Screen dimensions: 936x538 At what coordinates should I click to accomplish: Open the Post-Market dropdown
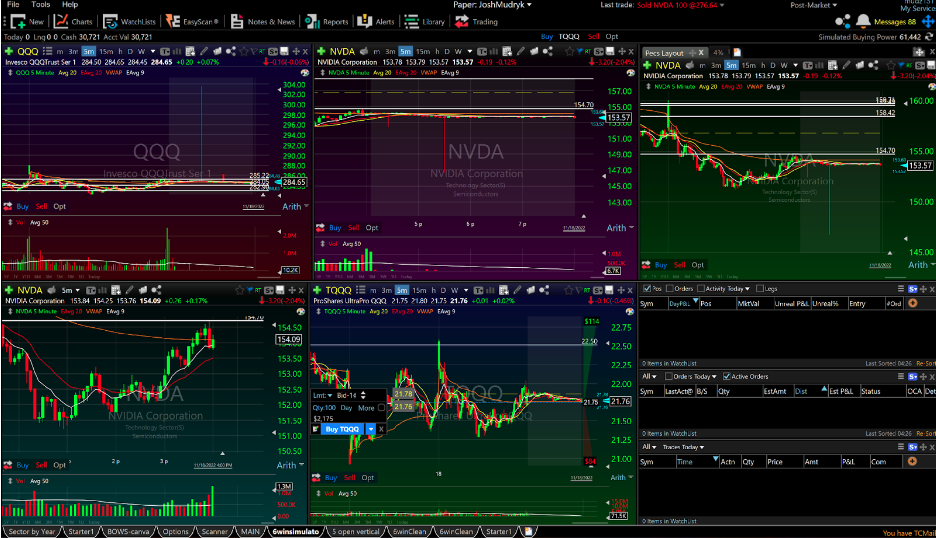[x=814, y=5]
